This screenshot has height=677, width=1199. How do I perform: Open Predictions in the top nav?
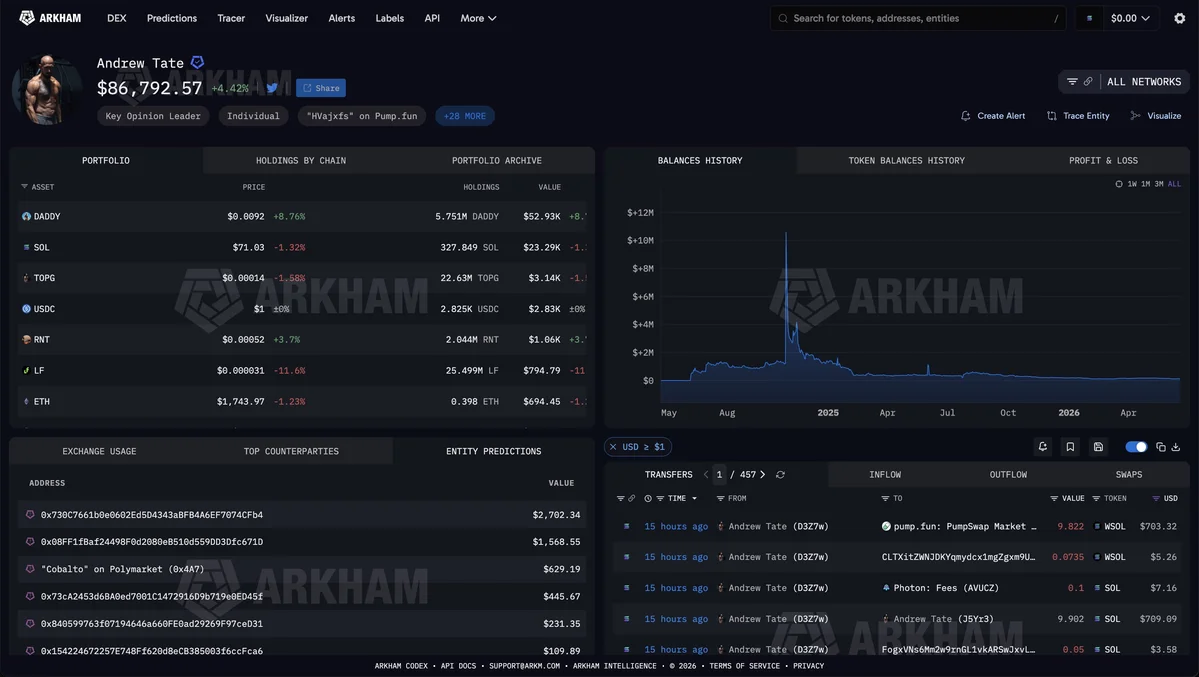tap(172, 18)
